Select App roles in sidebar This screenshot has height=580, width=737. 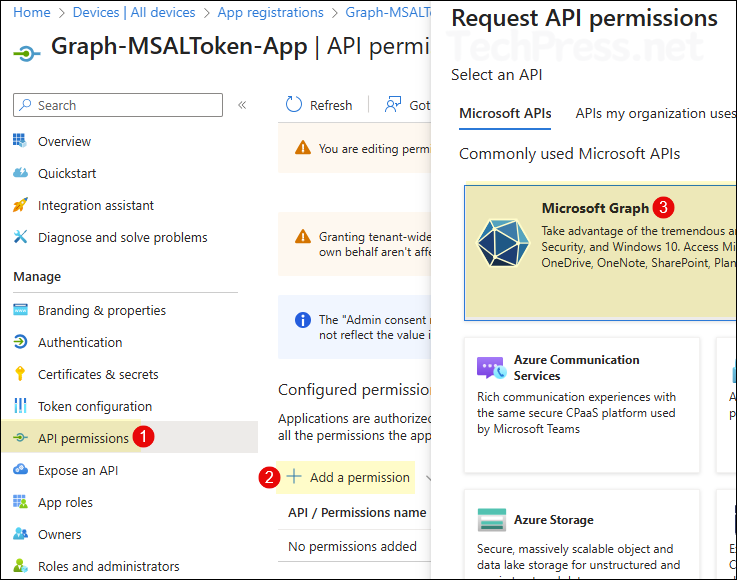pyautogui.click(x=65, y=502)
